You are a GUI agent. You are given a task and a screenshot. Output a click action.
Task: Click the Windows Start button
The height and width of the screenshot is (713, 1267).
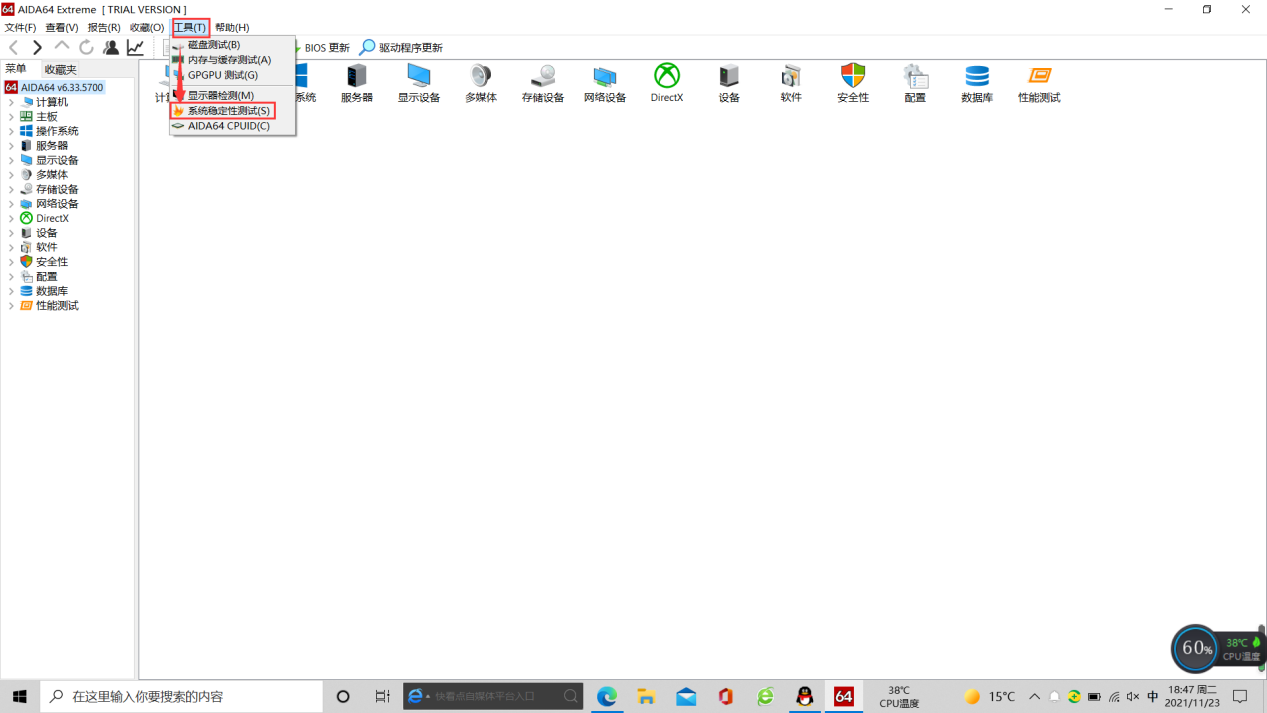[x=20, y=696]
